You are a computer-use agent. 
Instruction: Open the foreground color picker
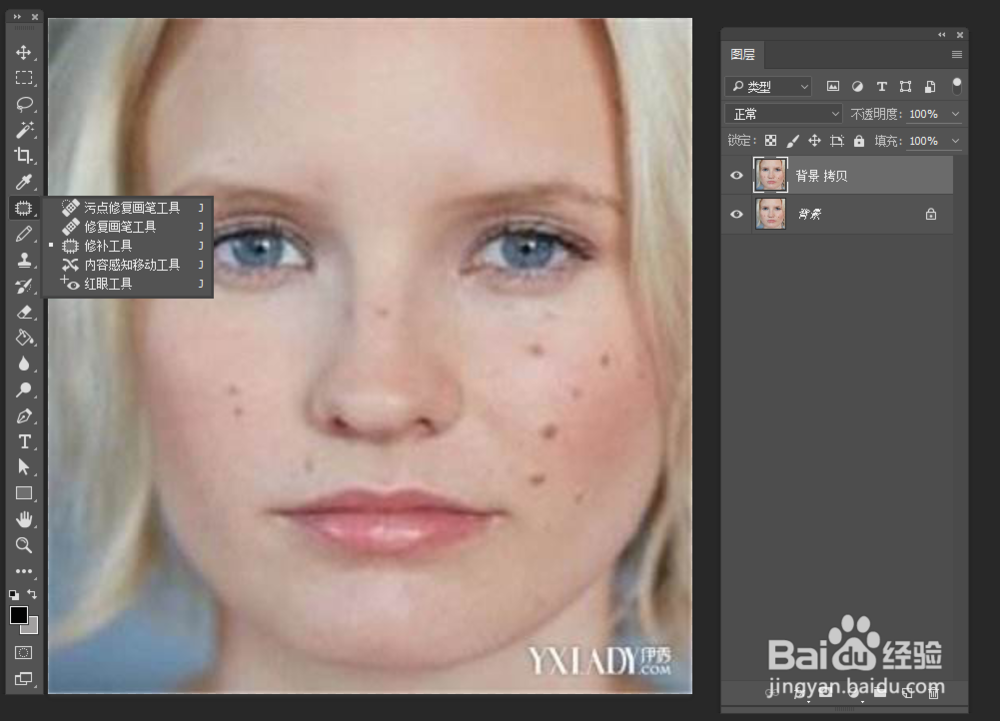18,615
